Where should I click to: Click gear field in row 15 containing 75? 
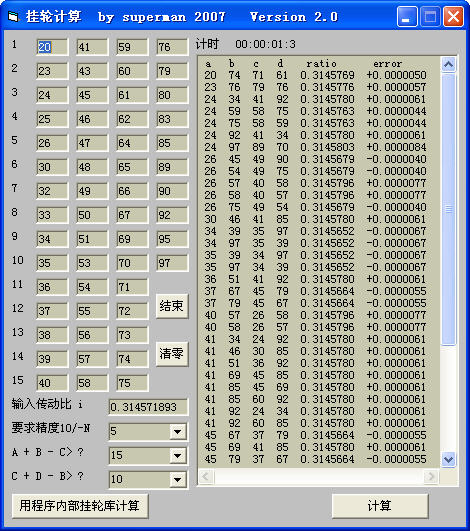click(132, 383)
